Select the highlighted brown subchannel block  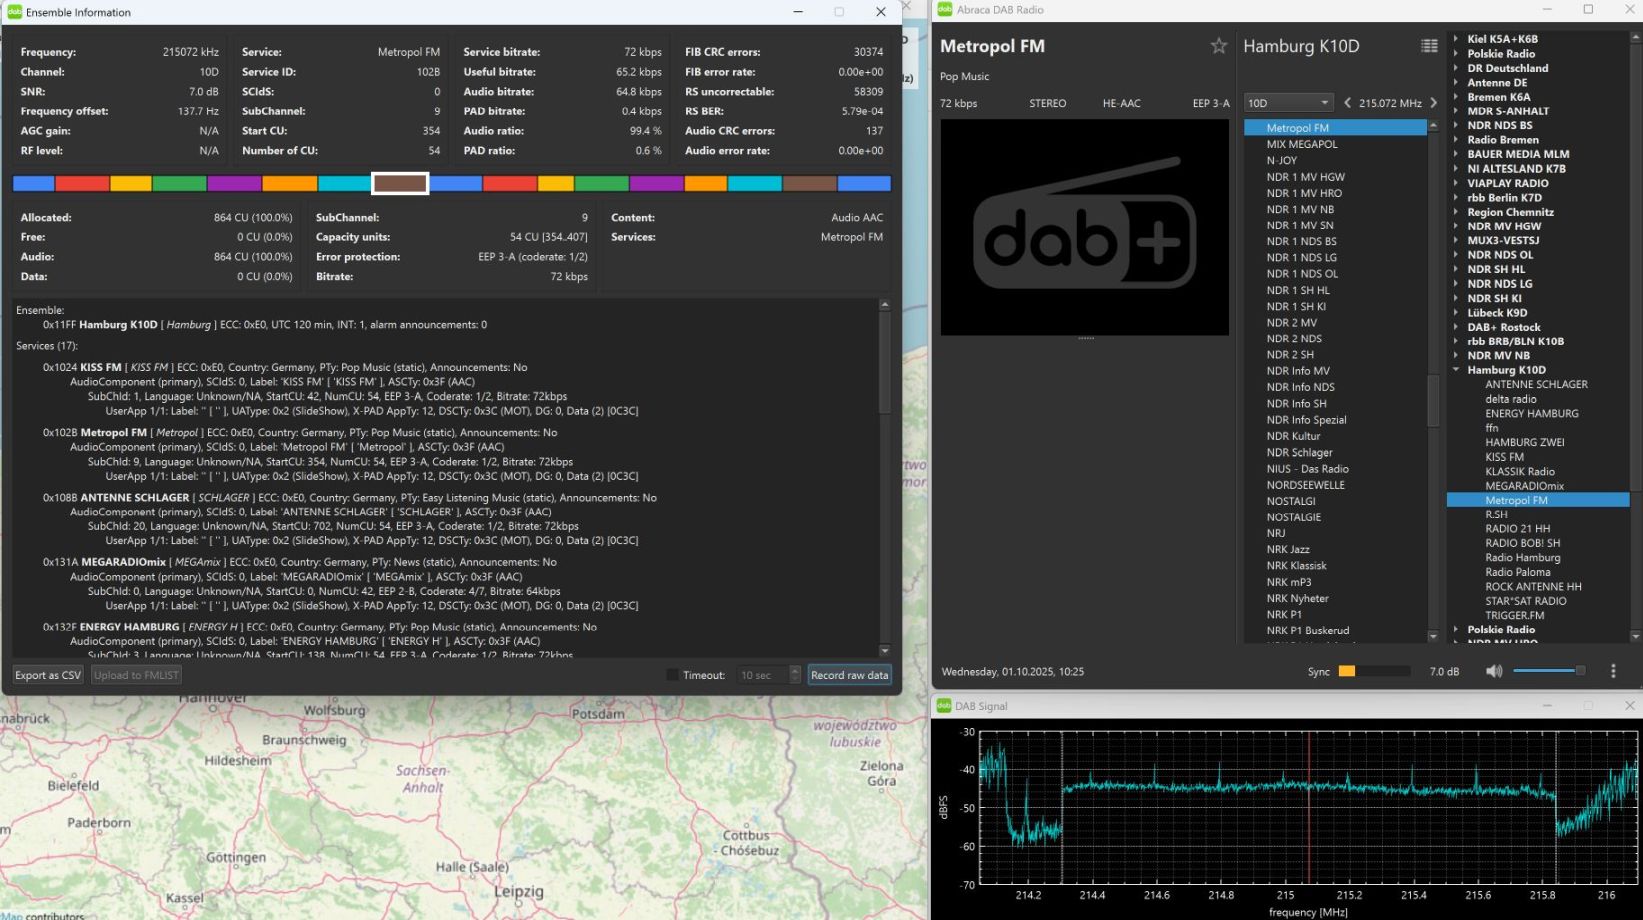(x=400, y=183)
